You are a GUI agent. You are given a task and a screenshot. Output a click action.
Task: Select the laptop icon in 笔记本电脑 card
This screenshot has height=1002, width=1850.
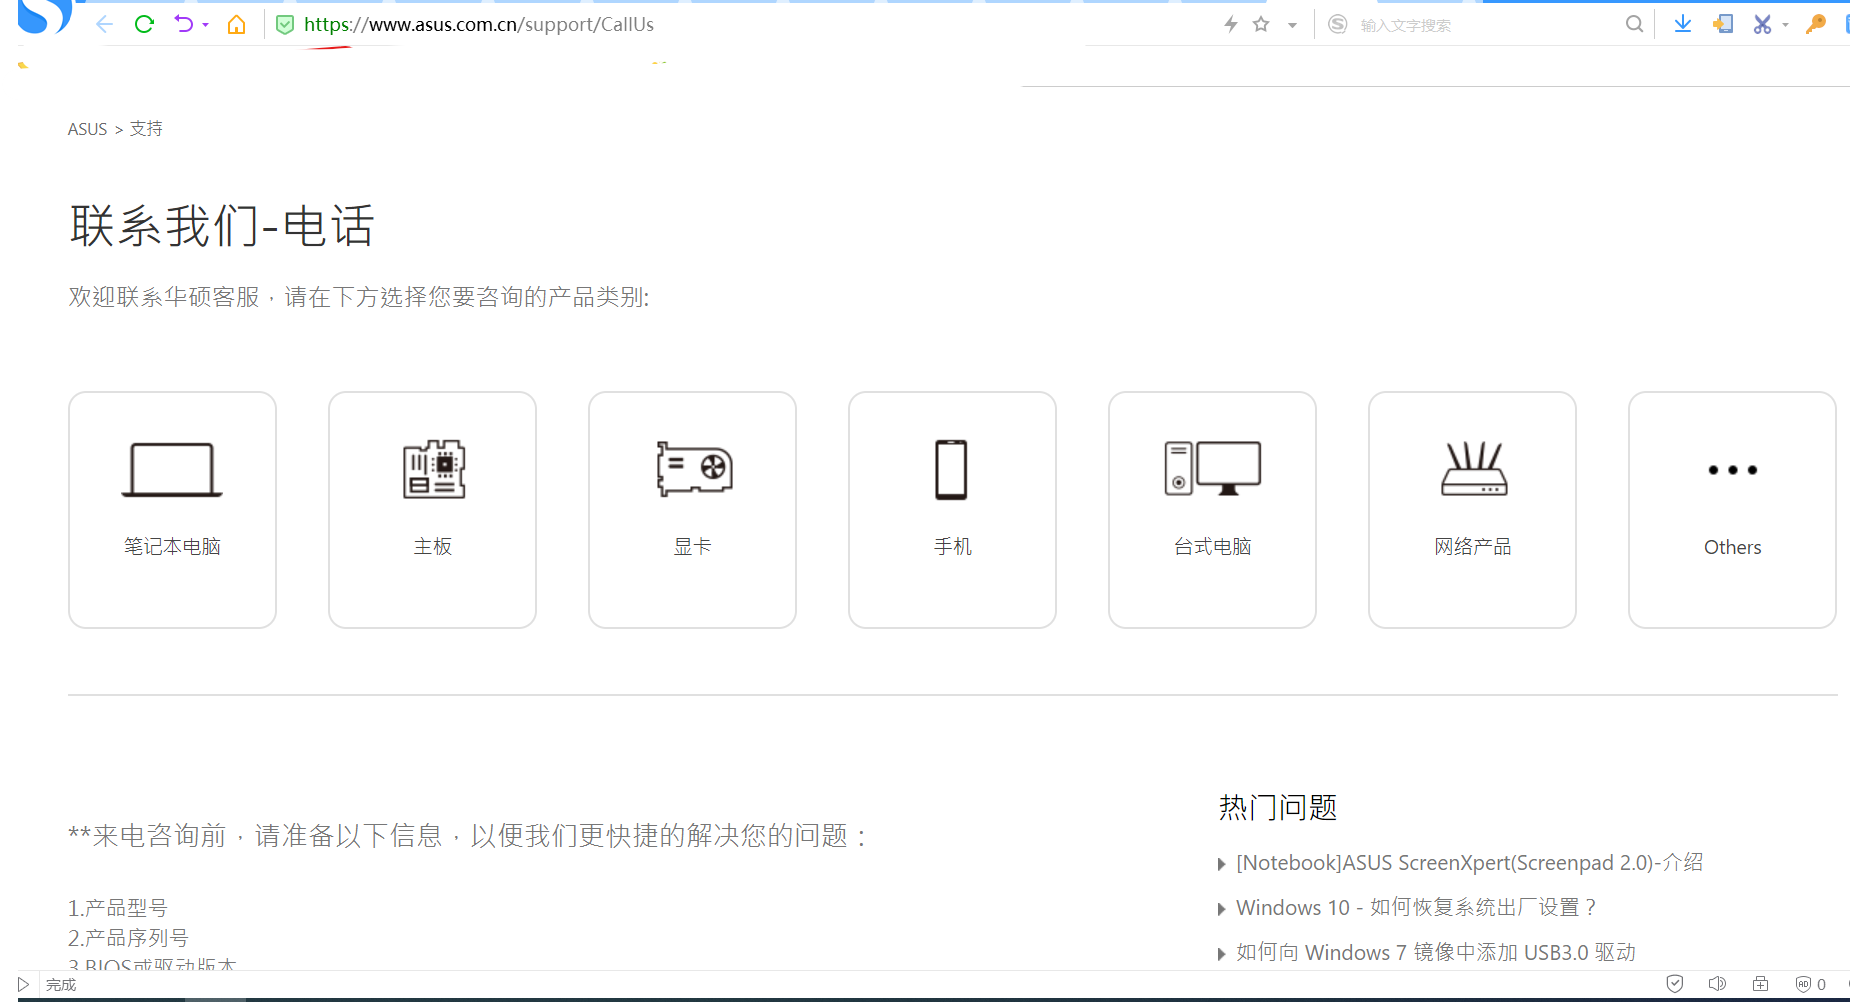pyautogui.click(x=172, y=469)
